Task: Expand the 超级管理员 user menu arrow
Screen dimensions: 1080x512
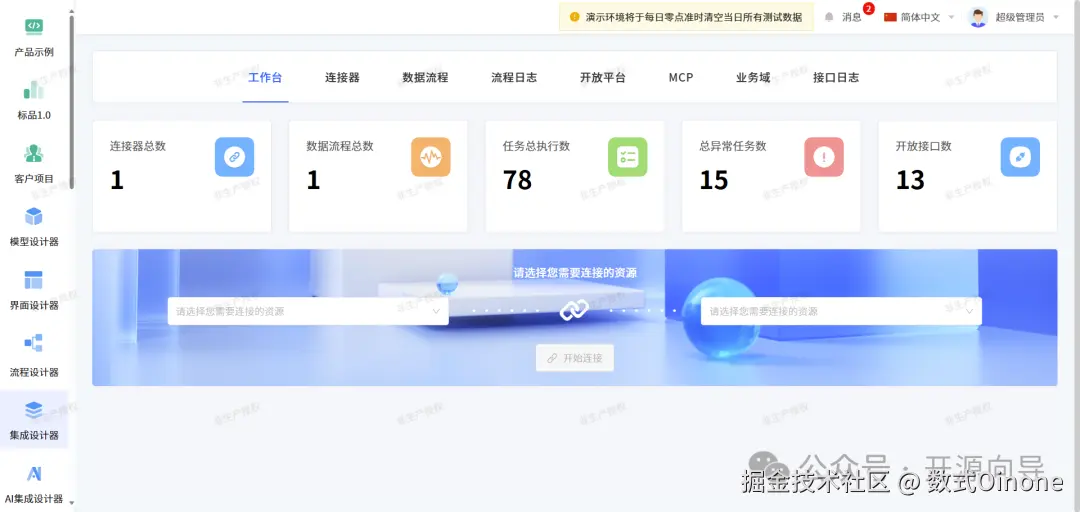Action: point(1056,17)
